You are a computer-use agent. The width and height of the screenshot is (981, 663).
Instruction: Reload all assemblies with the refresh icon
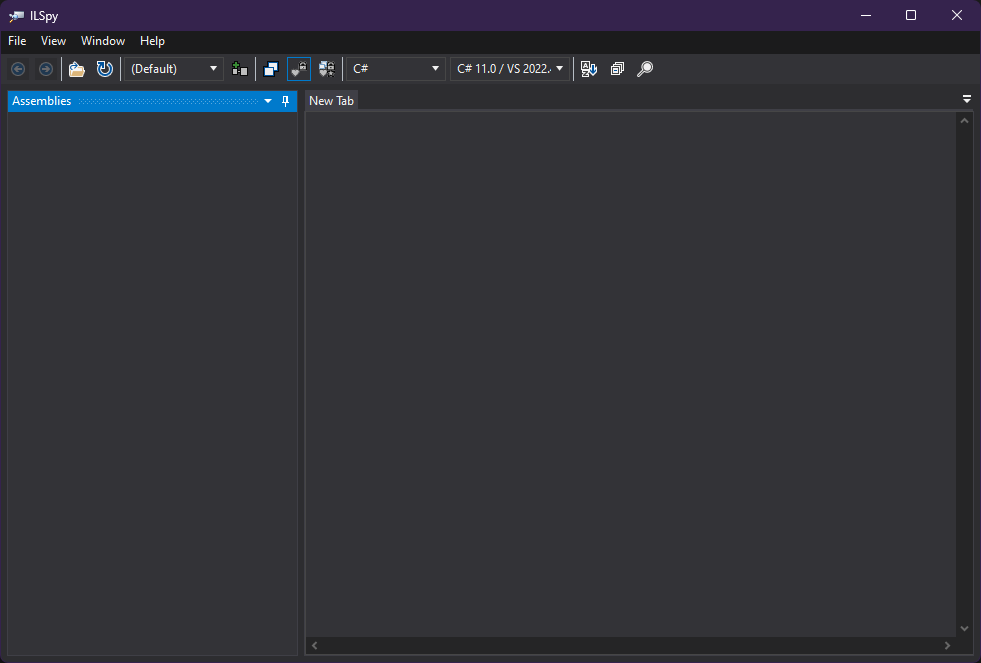(104, 68)
